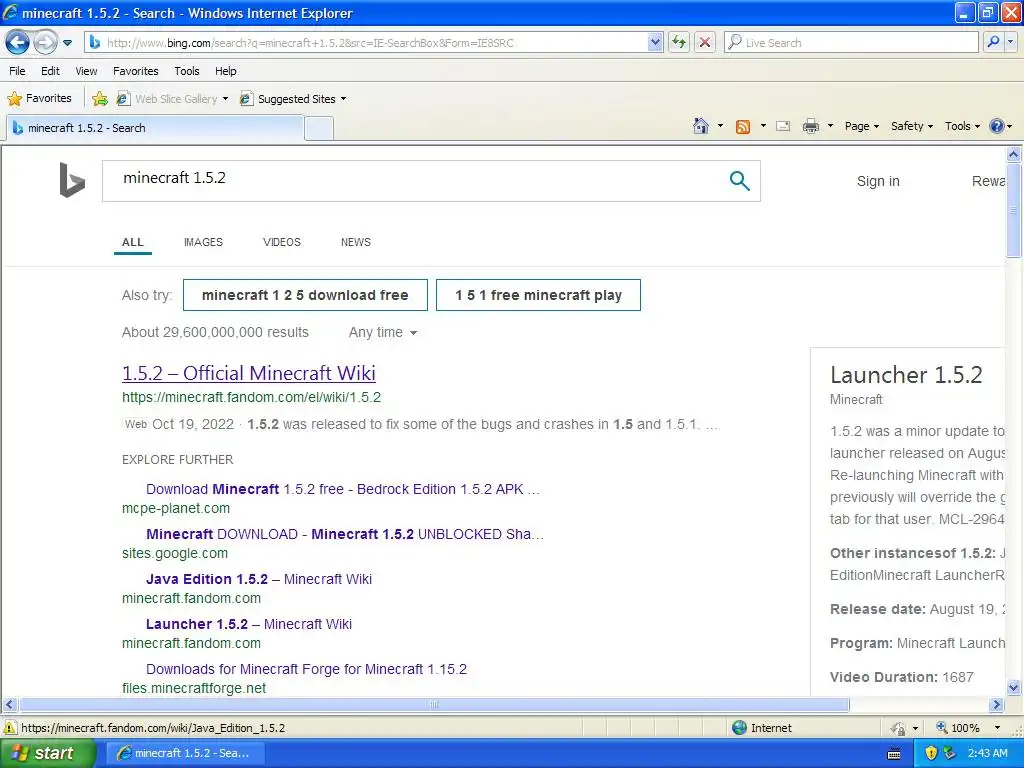Click the Bing search magnifier icon

click(x=739, y=180)
